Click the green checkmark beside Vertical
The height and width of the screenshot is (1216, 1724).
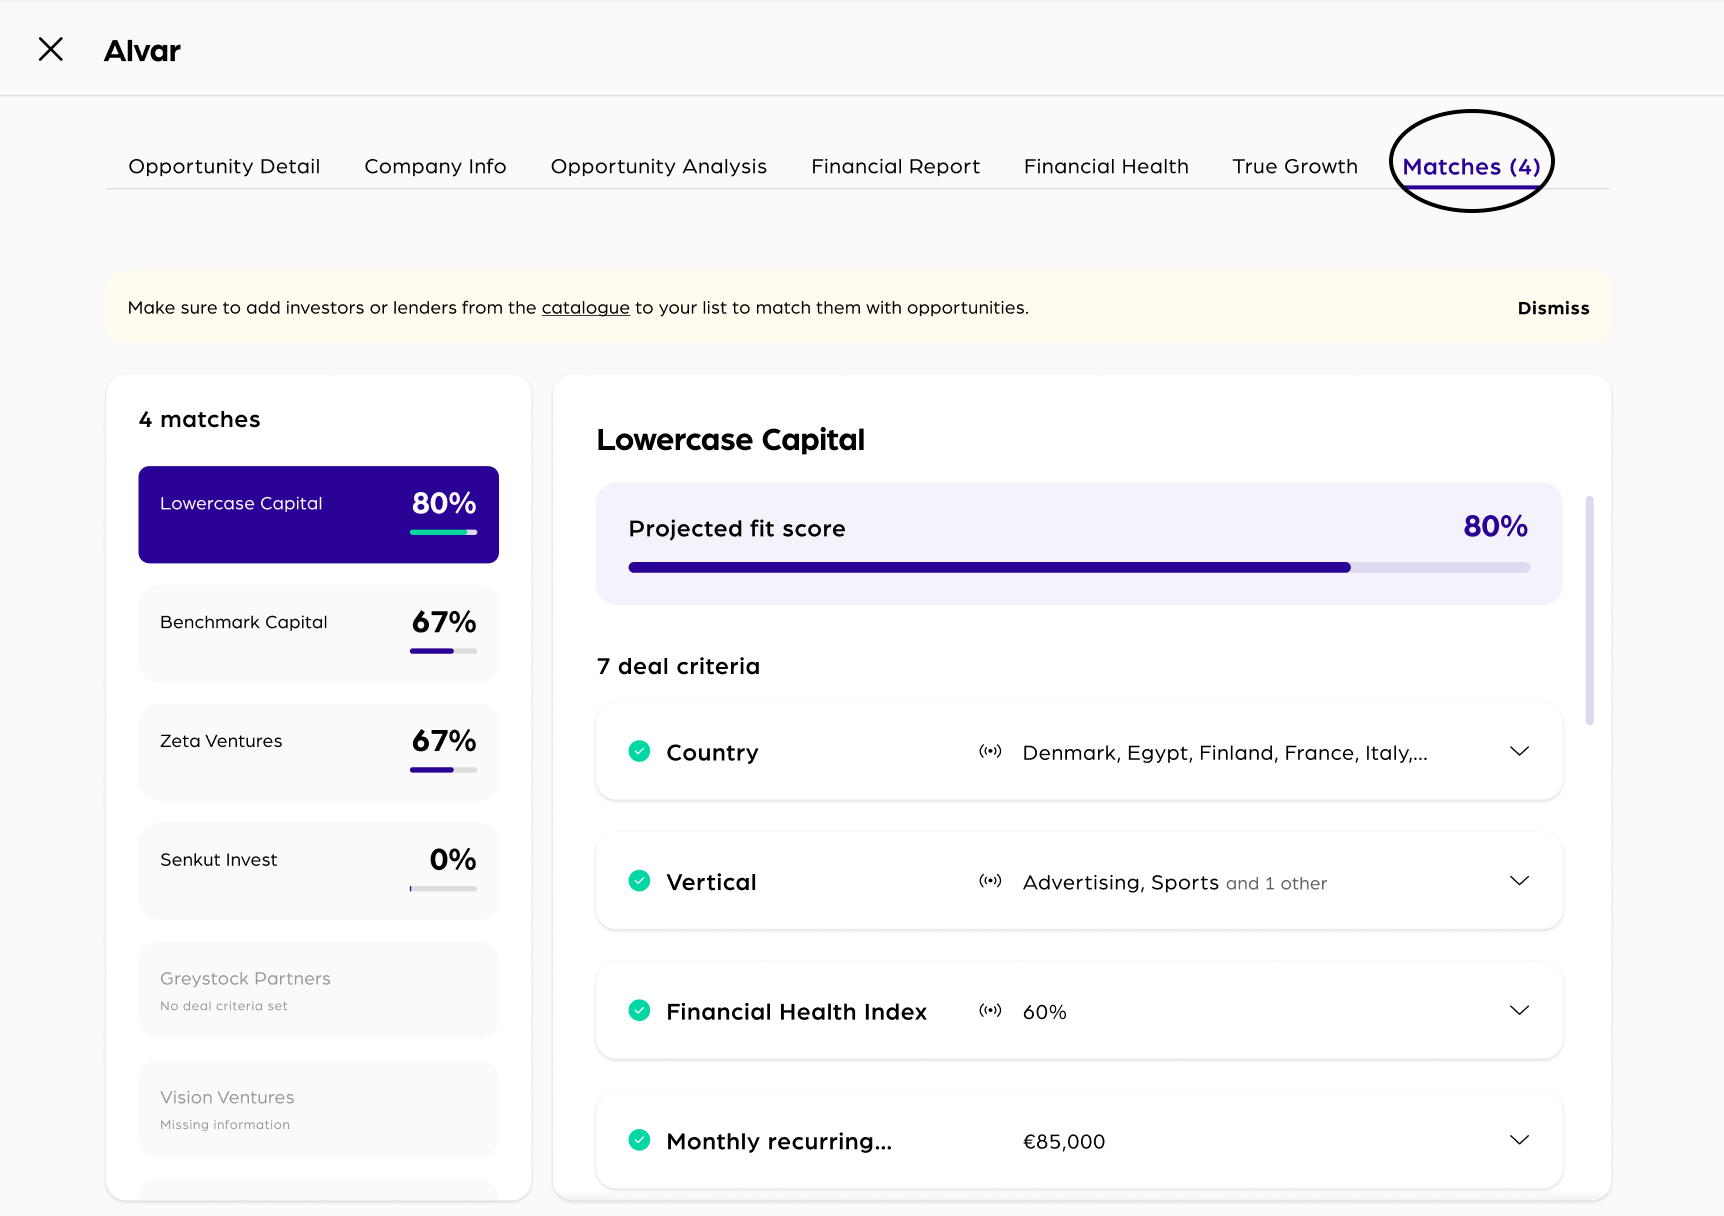click(x=639, y=881)
